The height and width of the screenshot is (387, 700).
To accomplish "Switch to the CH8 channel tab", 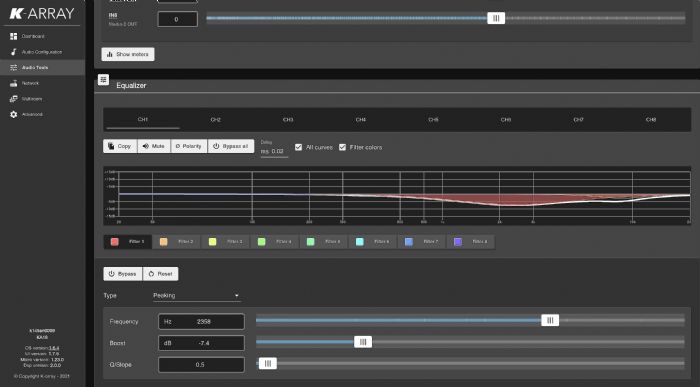I will (x=651, y=120).
